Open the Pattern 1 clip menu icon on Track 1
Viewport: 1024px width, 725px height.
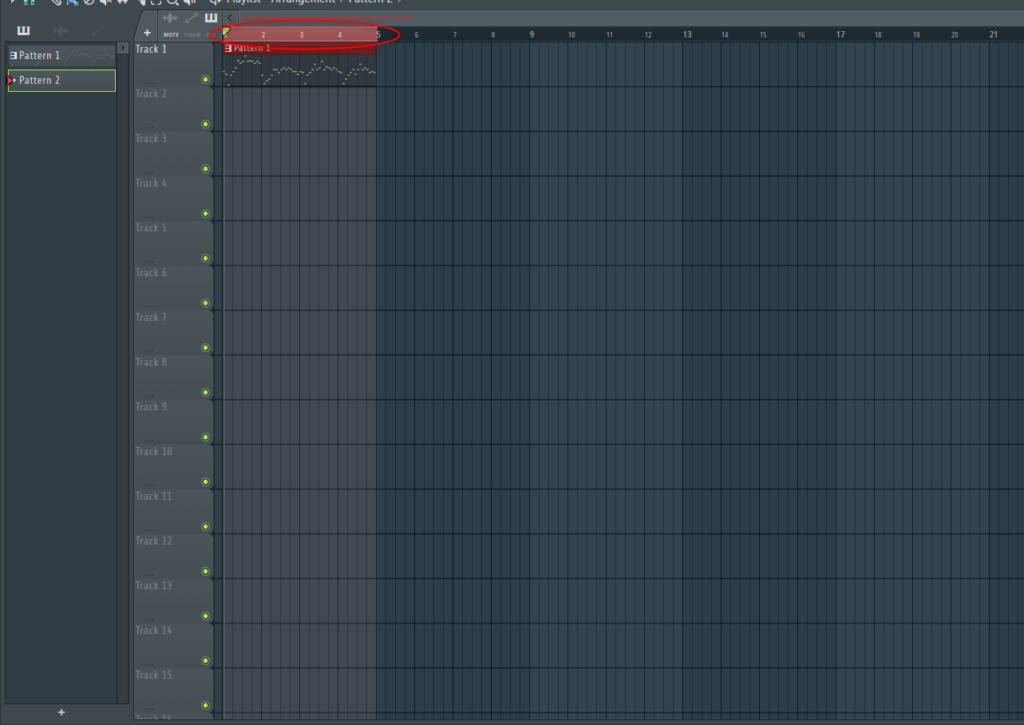[228, 48]
